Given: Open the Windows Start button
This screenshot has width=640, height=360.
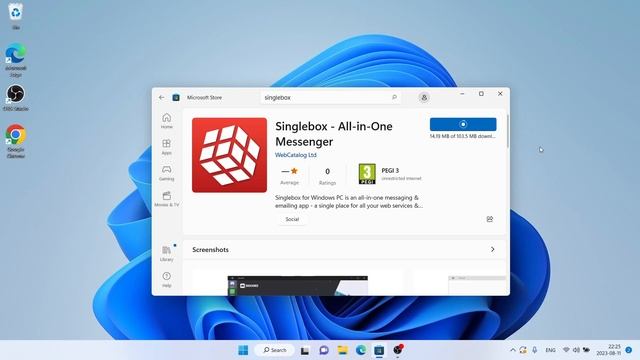Looking at the screenshot, I should pyautogui.click(x=243, y=350).
